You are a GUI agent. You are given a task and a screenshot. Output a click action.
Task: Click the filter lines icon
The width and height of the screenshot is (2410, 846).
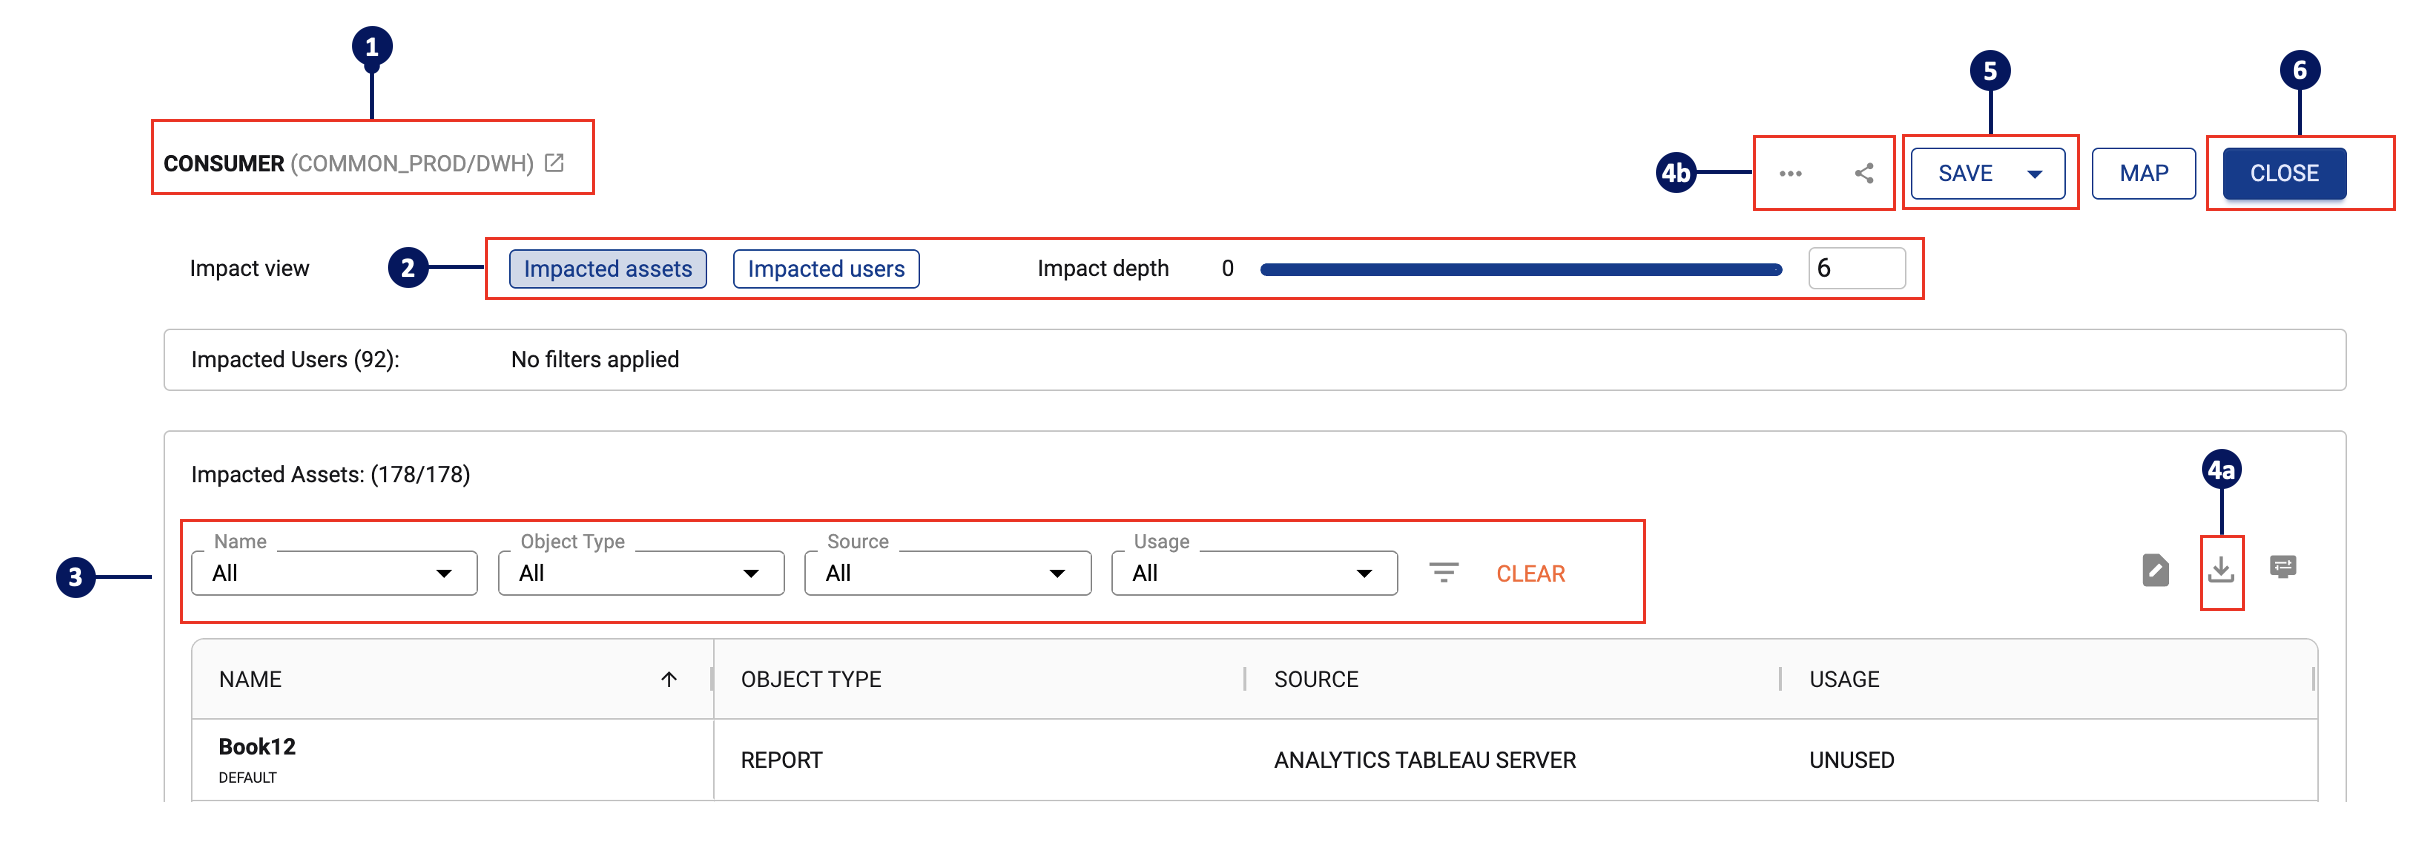tap(1443, 573)
